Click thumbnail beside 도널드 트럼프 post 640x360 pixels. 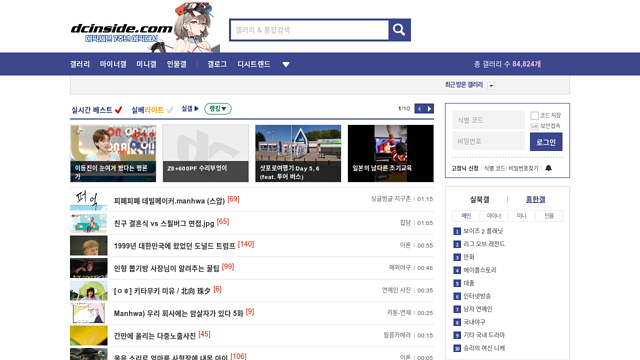89,245
